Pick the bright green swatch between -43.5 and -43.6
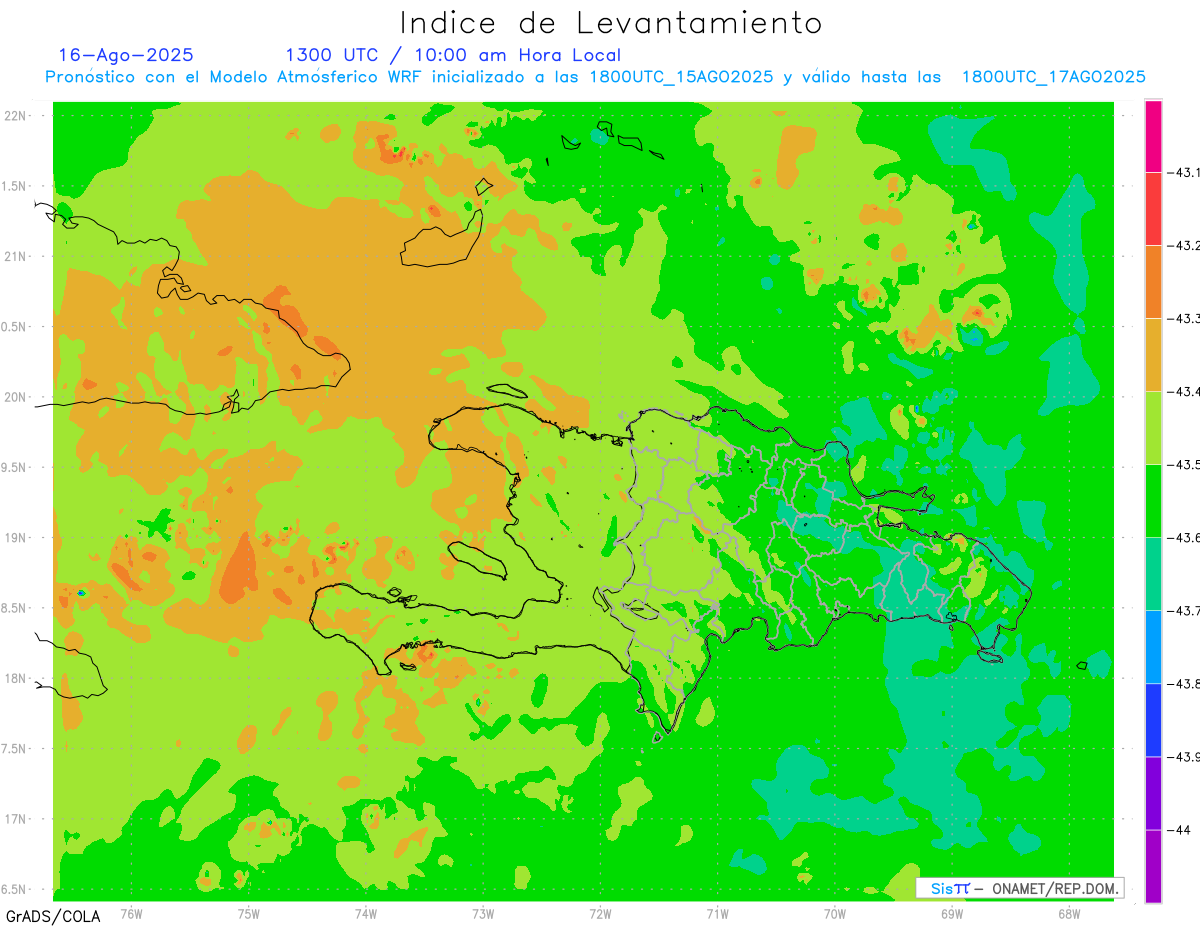 tap(1153, 501)
